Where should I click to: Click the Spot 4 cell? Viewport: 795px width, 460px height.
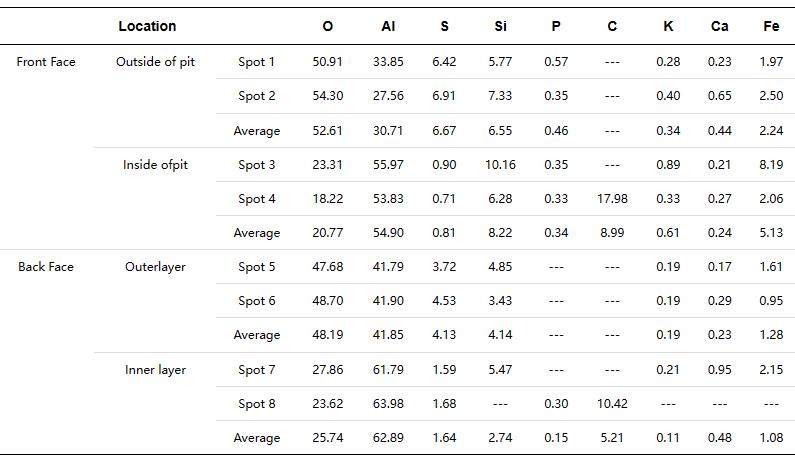point(257,199)
